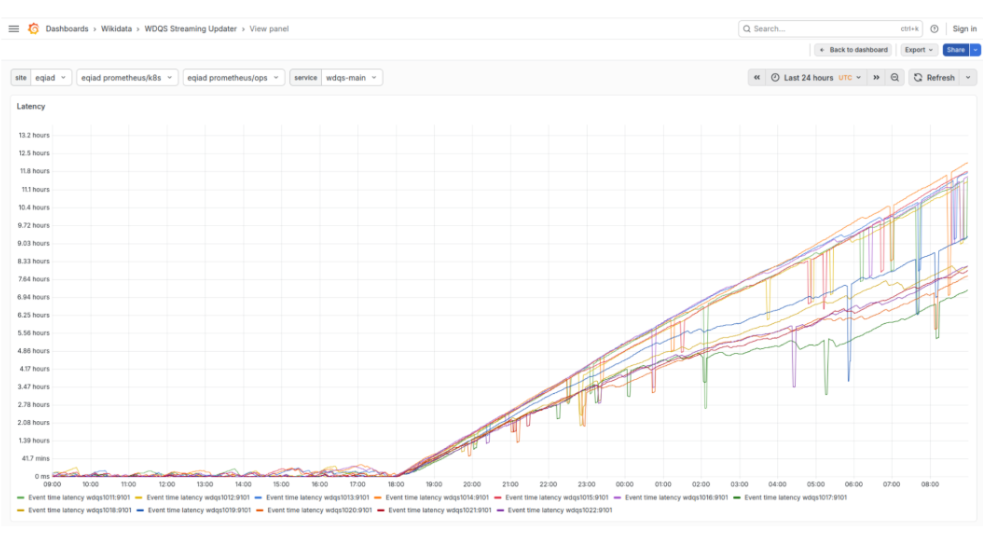The height and width of the screenshot is (535, 996).
Task: Click the Grafana logo icon
Action: [34, 29]
